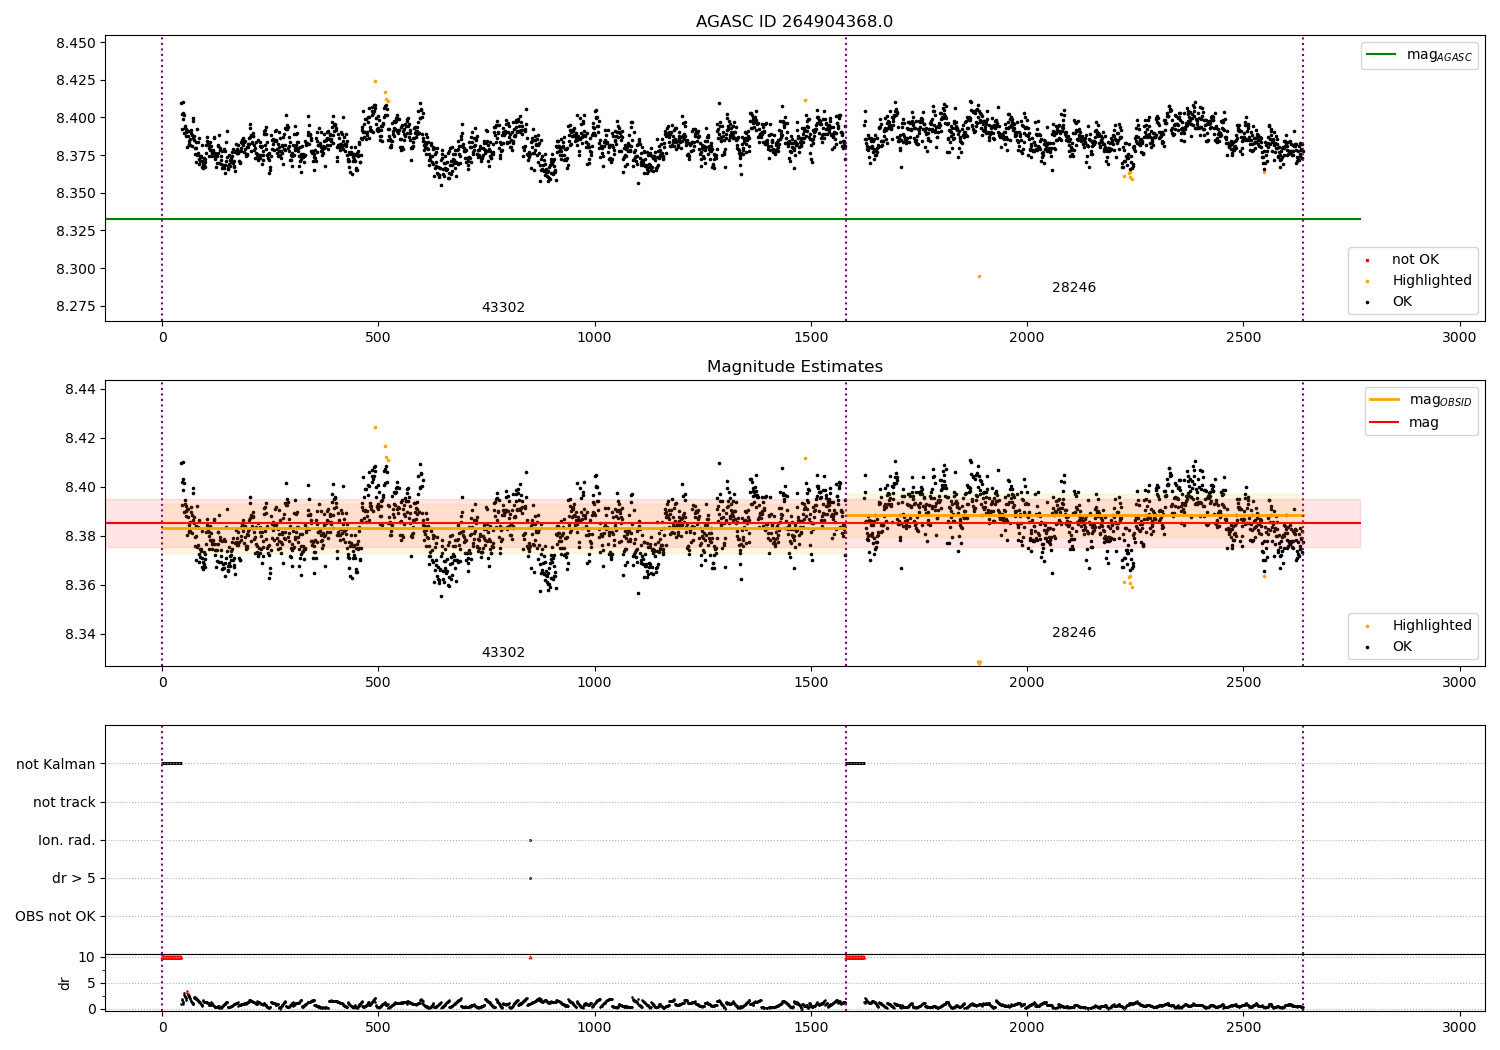
Task: Click the 'not track' axis label
Action: click(x=64, y=802)
